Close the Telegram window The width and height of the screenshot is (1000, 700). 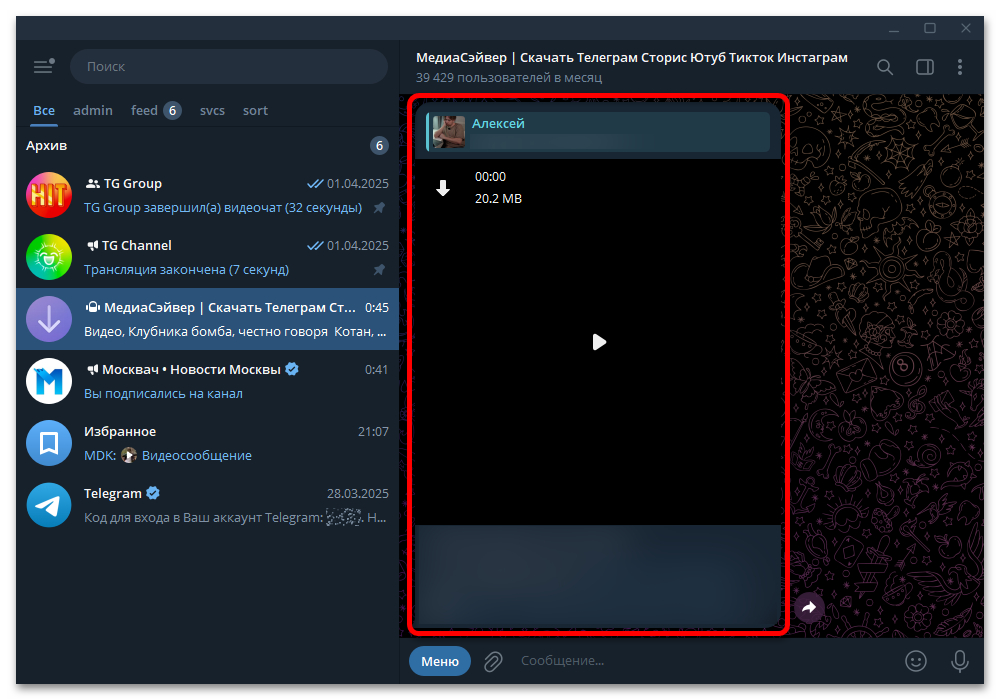(966, 29)
